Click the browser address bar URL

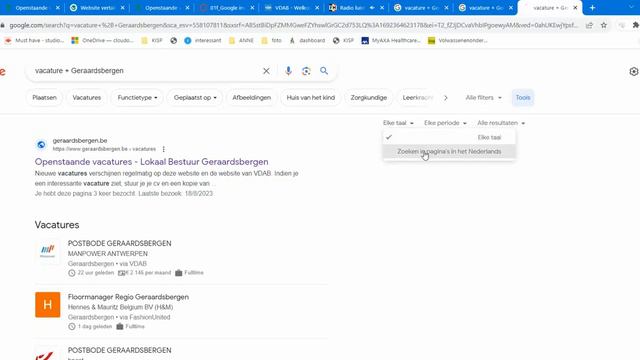click(293, 25)
